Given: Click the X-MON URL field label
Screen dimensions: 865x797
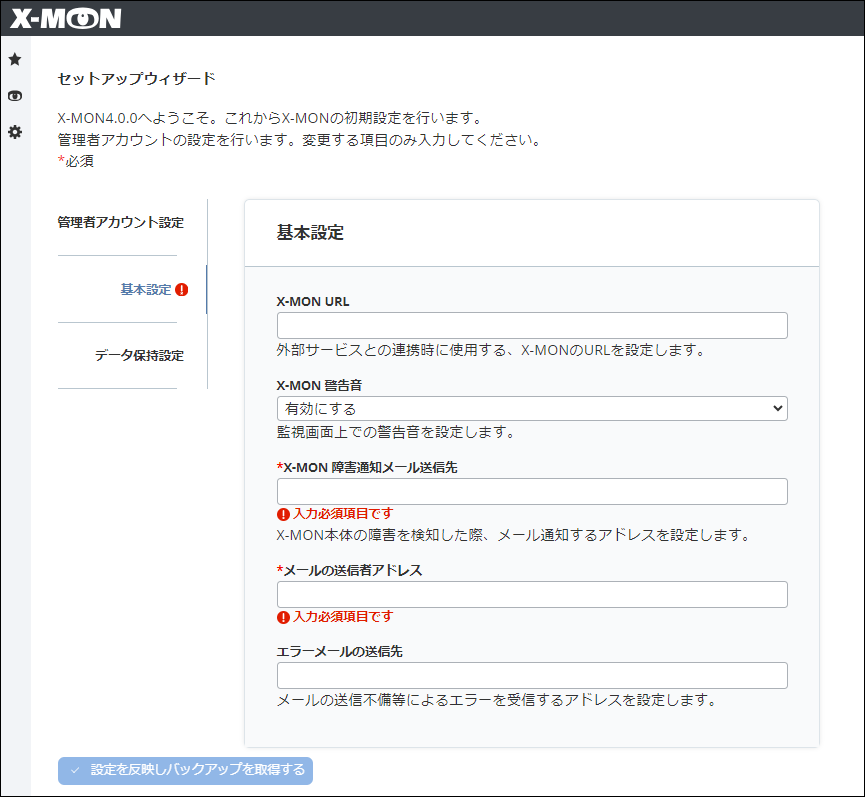Looking at the screenshot, I should coord(313,301).
